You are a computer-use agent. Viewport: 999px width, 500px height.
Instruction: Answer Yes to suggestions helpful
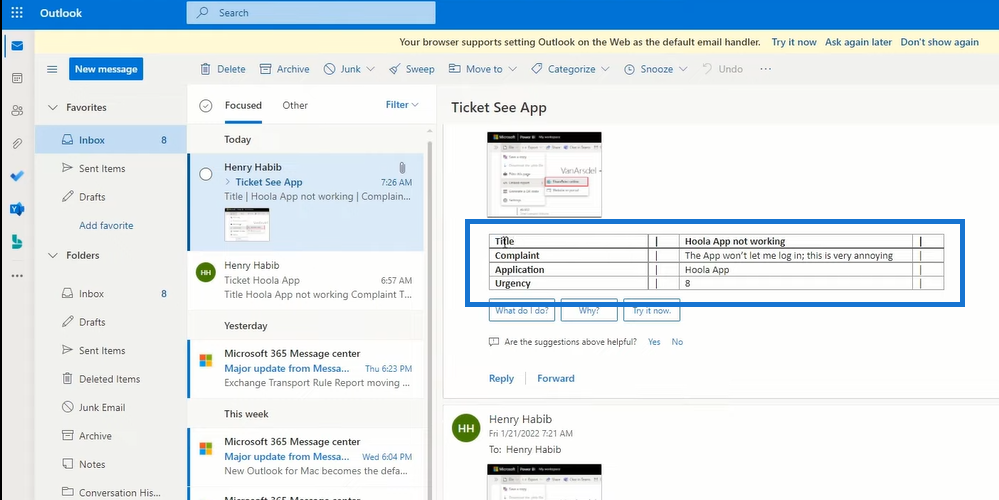[654, 342]
